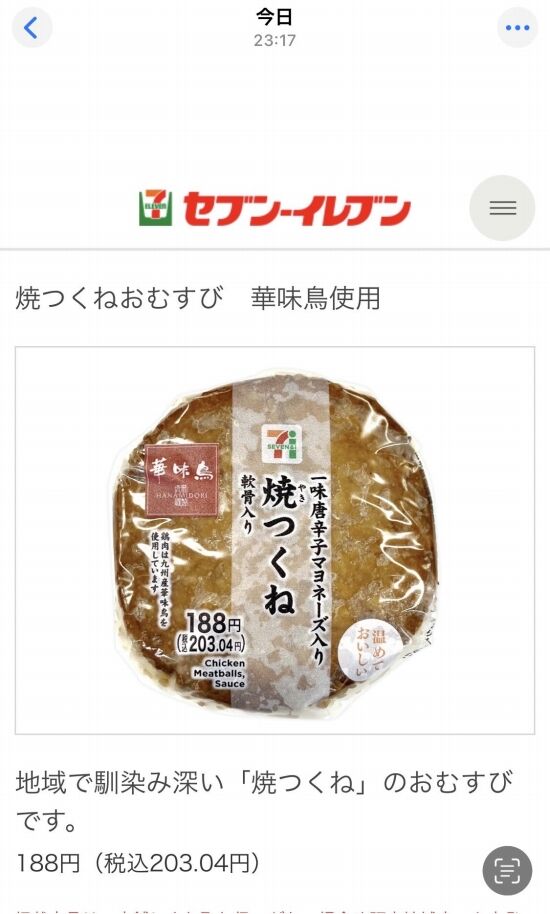Tap the 7&i logo on the package
This screenshot has height=914, width=550.
tap(281, 444)
